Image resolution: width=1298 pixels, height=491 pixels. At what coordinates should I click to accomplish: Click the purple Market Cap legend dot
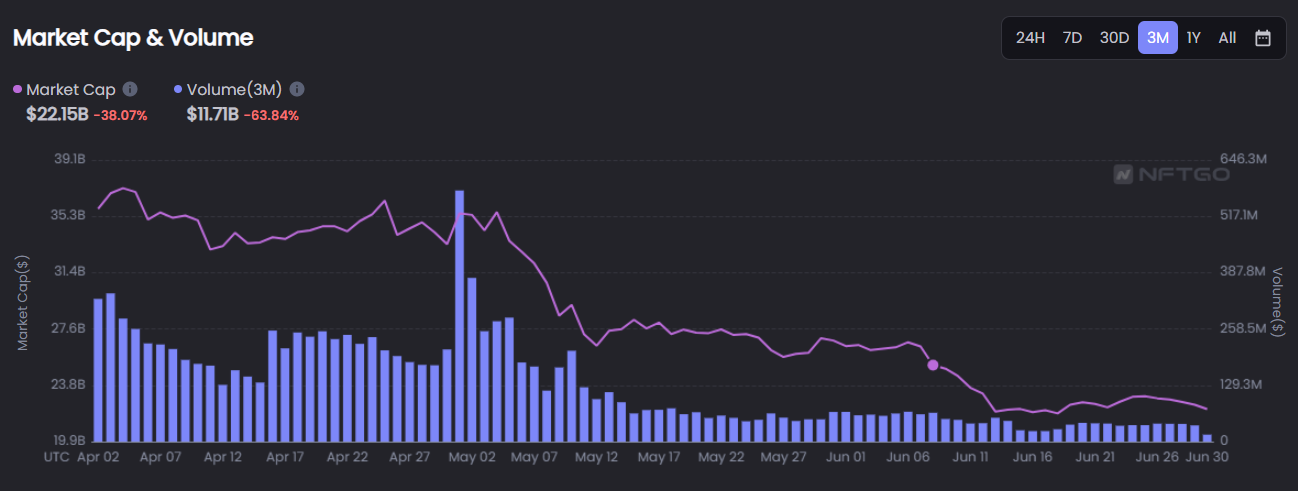click(x=18, y=89)
